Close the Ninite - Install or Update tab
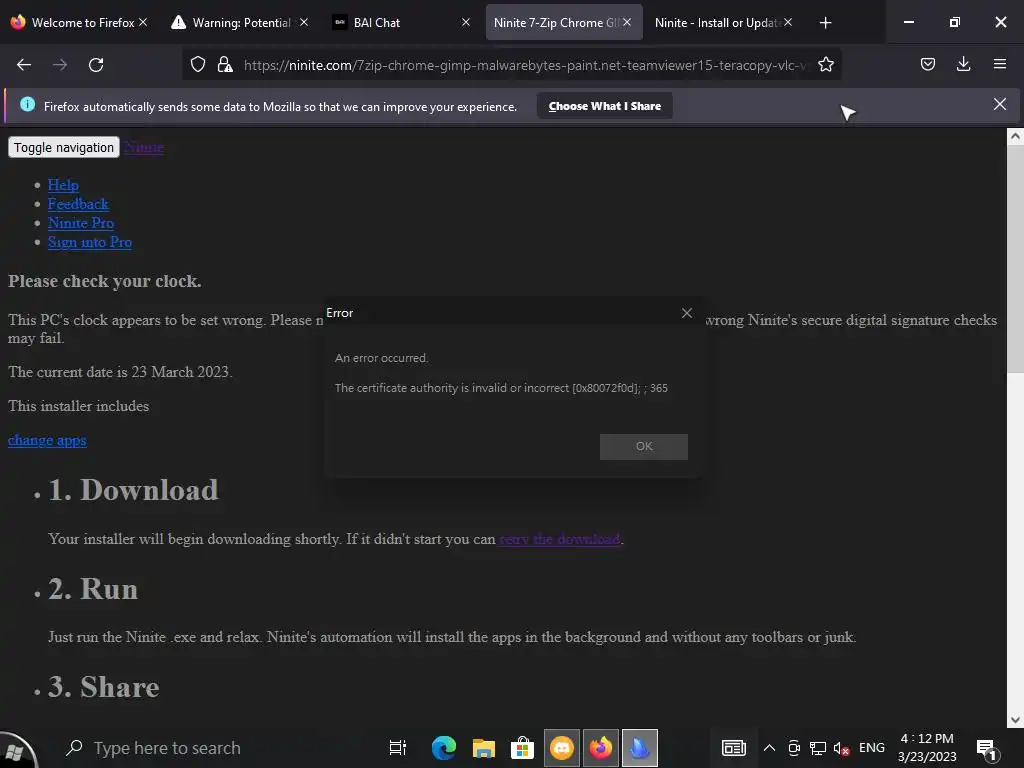1024x768 pixels. click(x=788, y=22)
